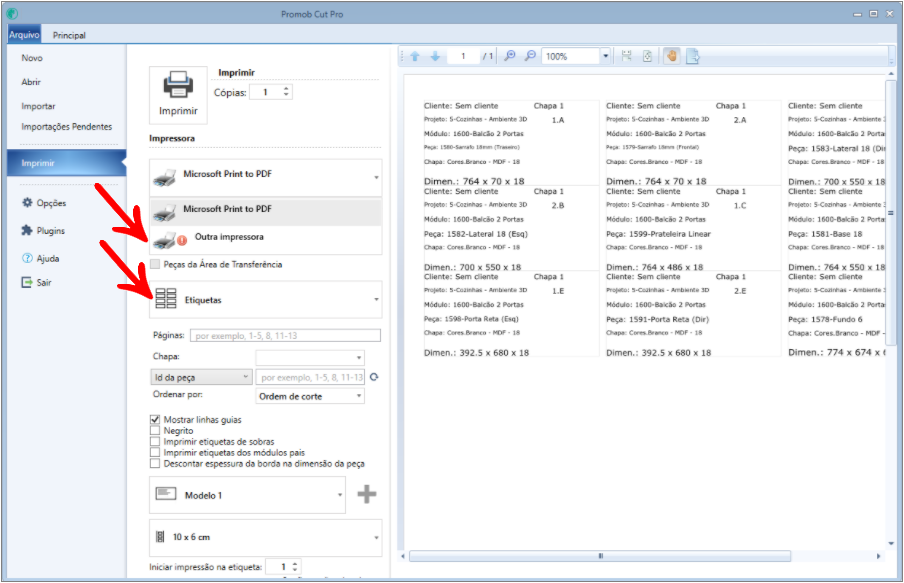This screenshot has height=583, width=904.
Task: Click the Cópias stepper arrows
Action: coord(286,92)
